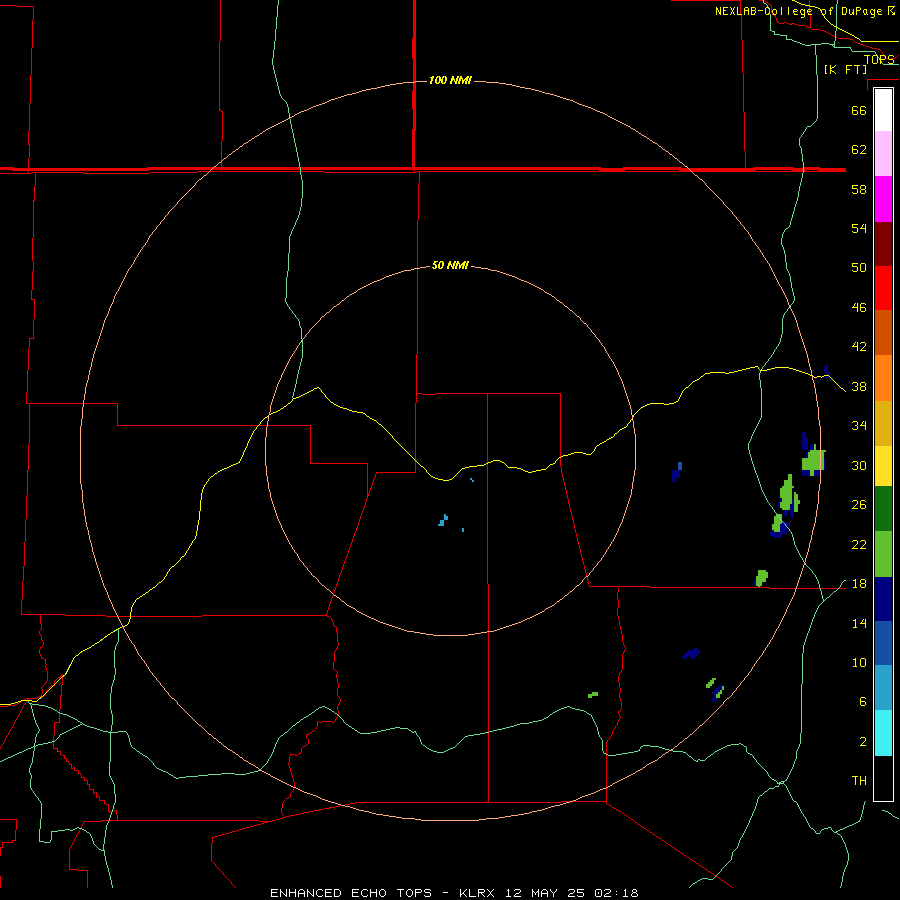Viewport: 900px width, 900px height.
Task: Click the legend value "38"
Action: 859,386
